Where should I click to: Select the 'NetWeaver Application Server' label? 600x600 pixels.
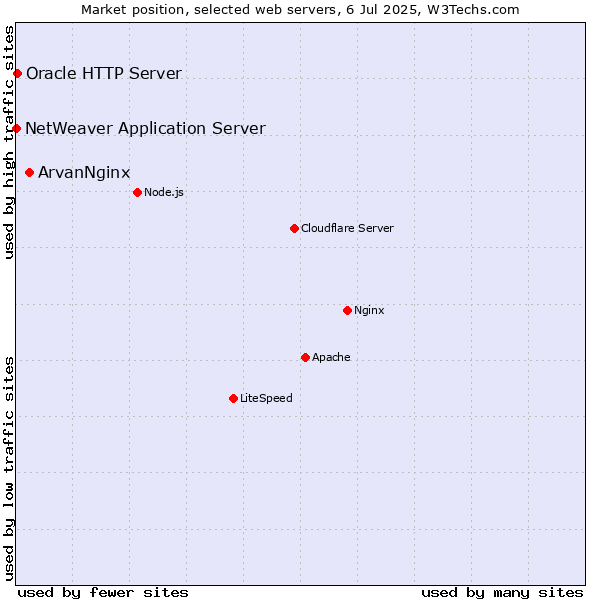tap(145, 129)
